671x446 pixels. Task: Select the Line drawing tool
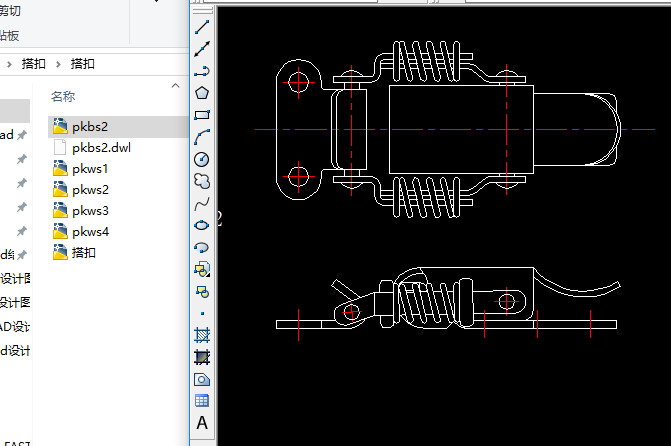coord(202,26)
